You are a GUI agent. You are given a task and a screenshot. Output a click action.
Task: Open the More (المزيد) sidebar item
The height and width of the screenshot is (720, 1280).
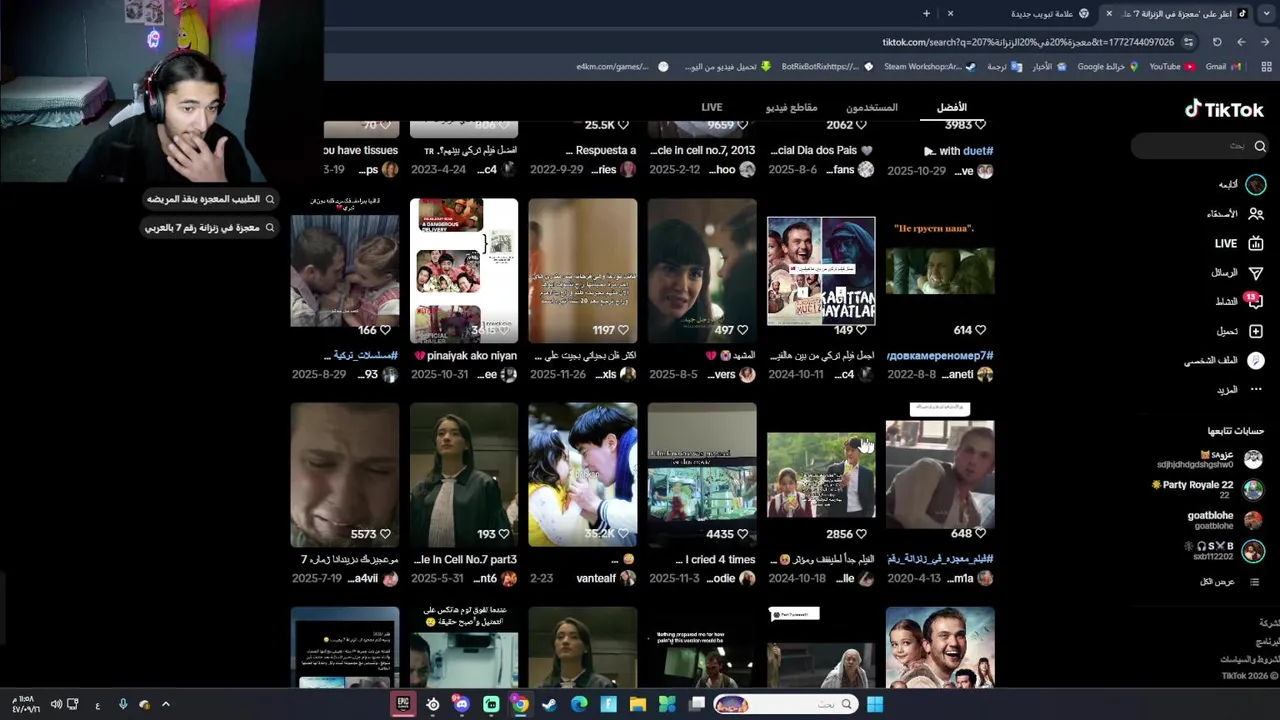(1240, 389)
